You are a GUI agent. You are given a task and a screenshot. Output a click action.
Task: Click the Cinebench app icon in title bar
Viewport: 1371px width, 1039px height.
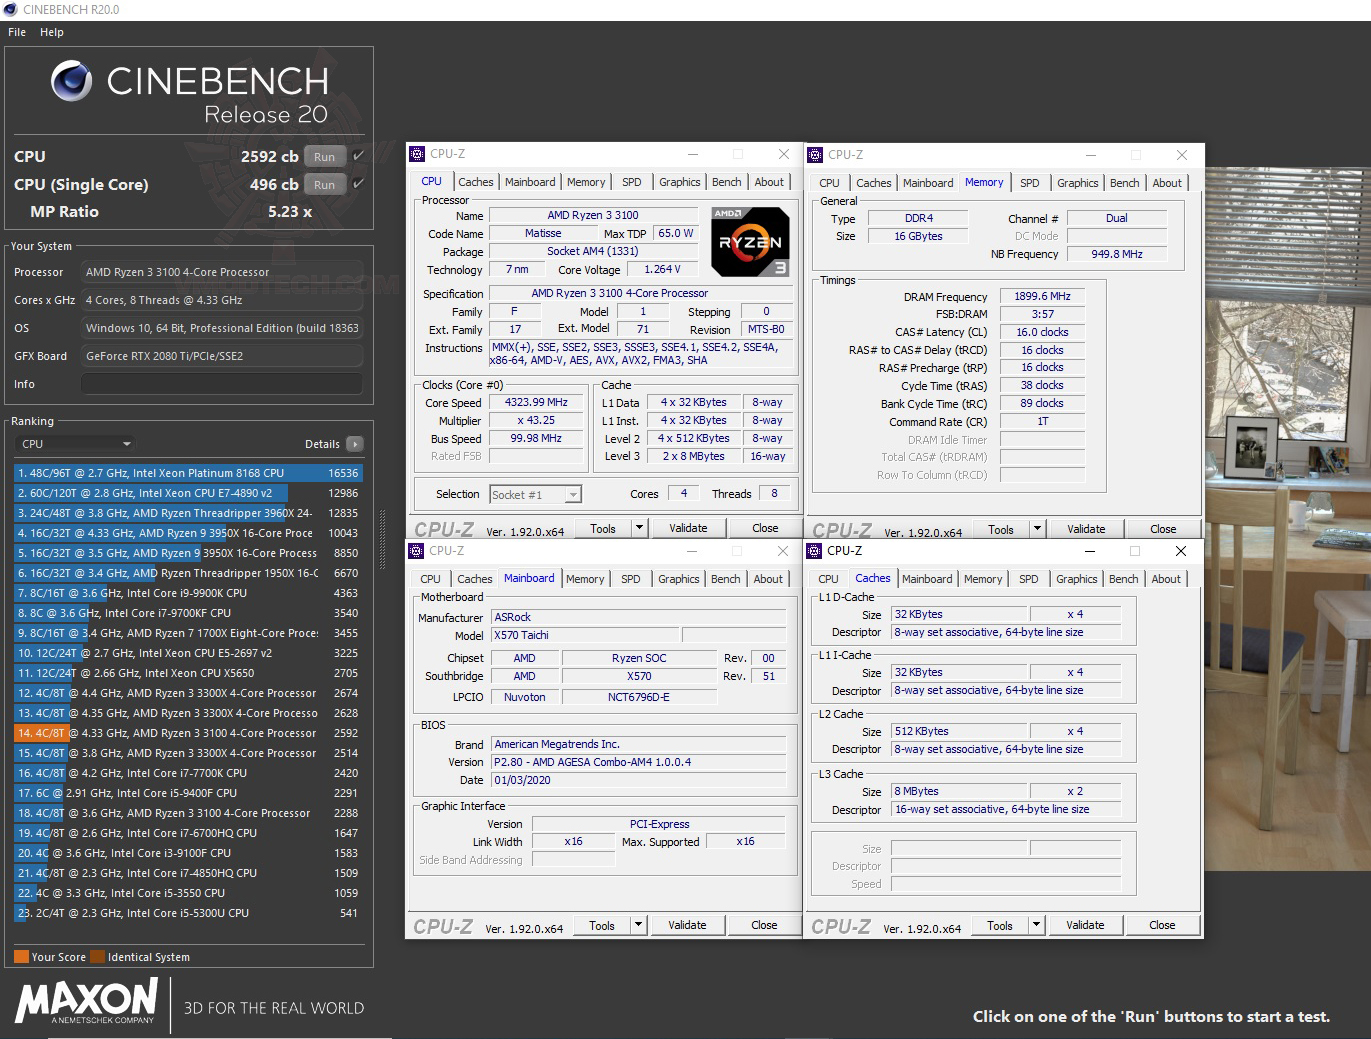pos(10,9)
